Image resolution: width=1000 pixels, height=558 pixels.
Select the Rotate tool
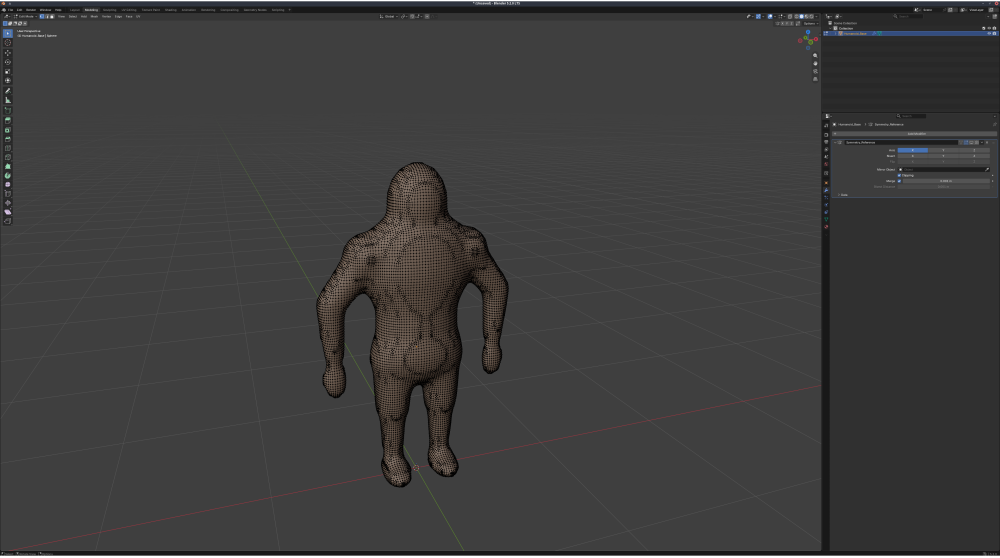tap(8, 62)
